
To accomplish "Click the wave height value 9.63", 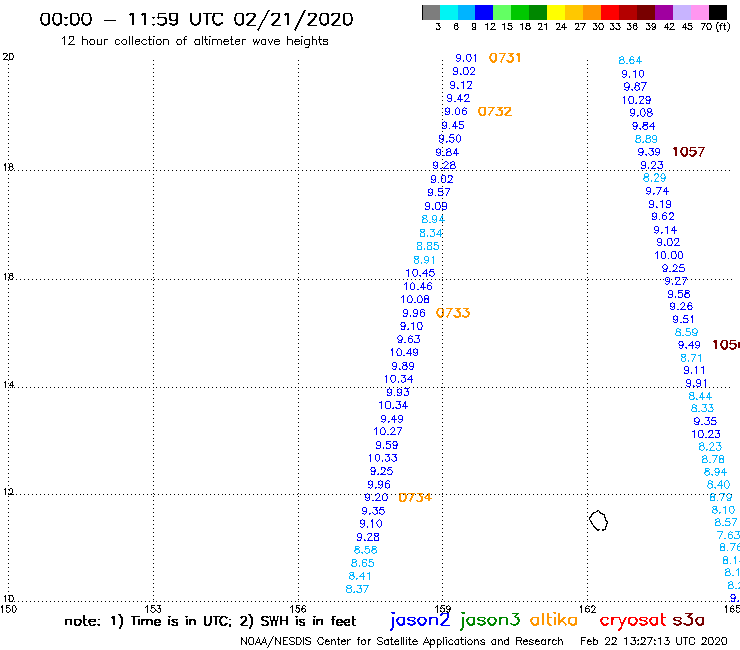I will click(409, 339).
